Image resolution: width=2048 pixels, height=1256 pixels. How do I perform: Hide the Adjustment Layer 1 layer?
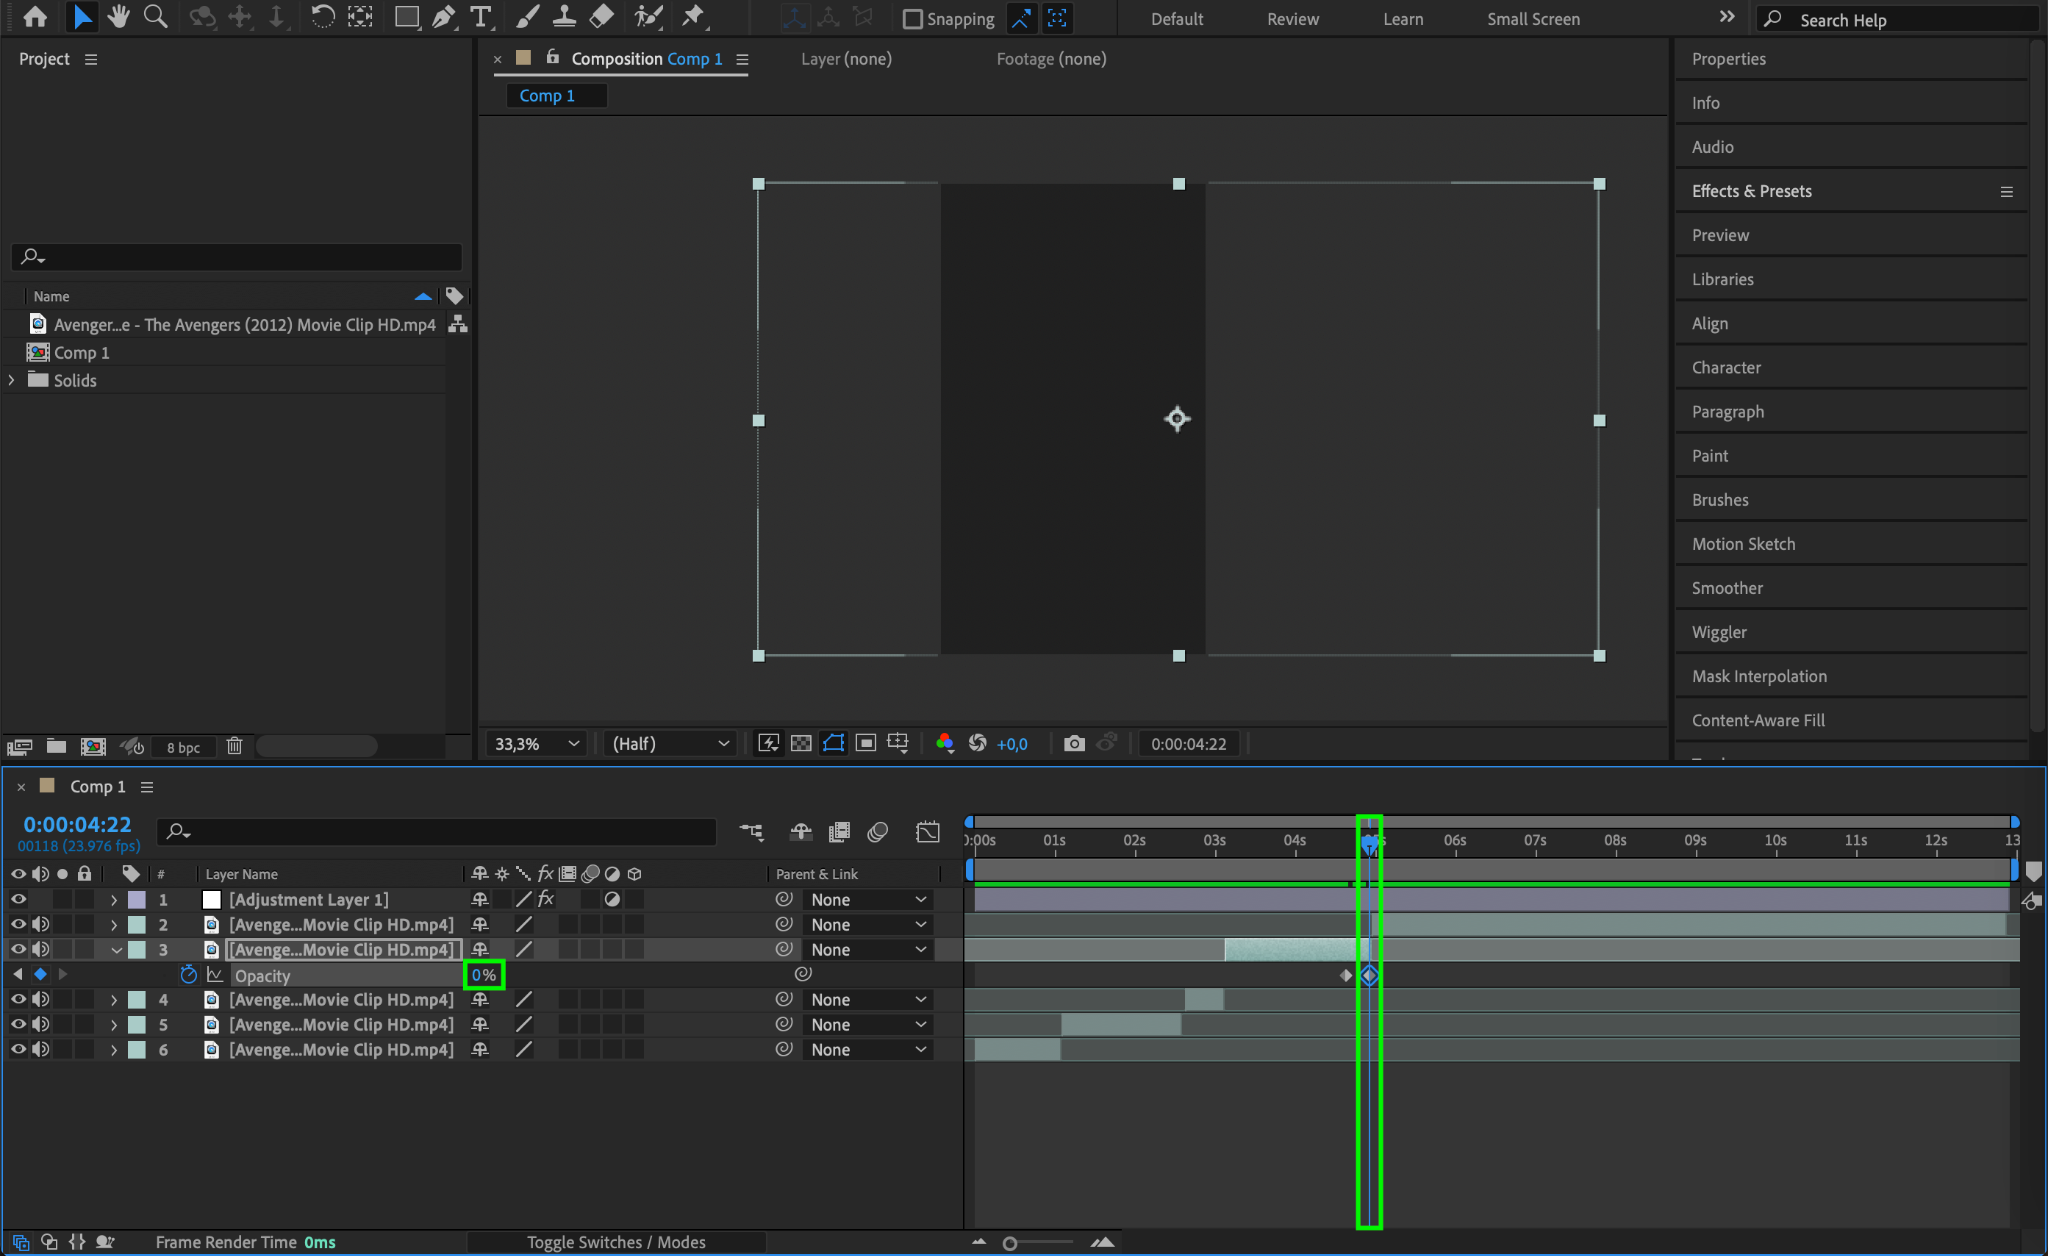click(18, 900)
